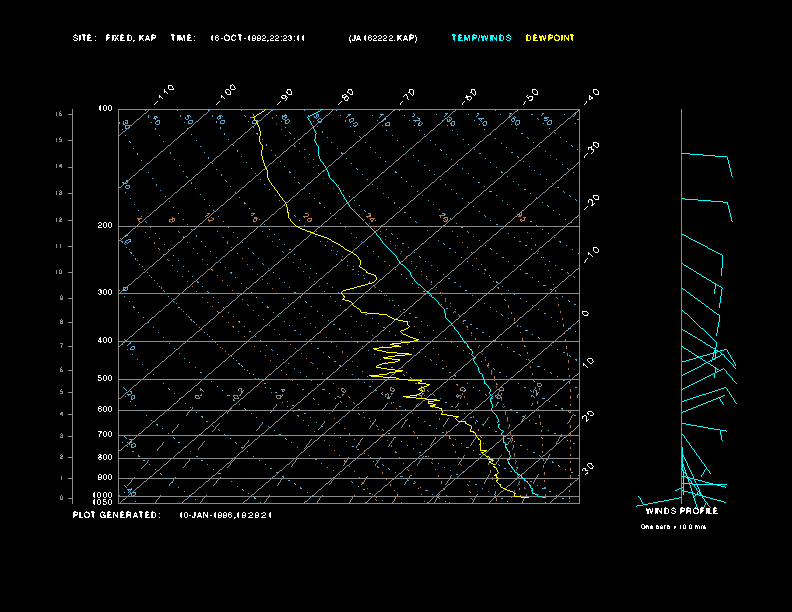This screenshot has height=612, width=792.
Task: Click the 0 temperature label on right axis
Action: (587, 313)
